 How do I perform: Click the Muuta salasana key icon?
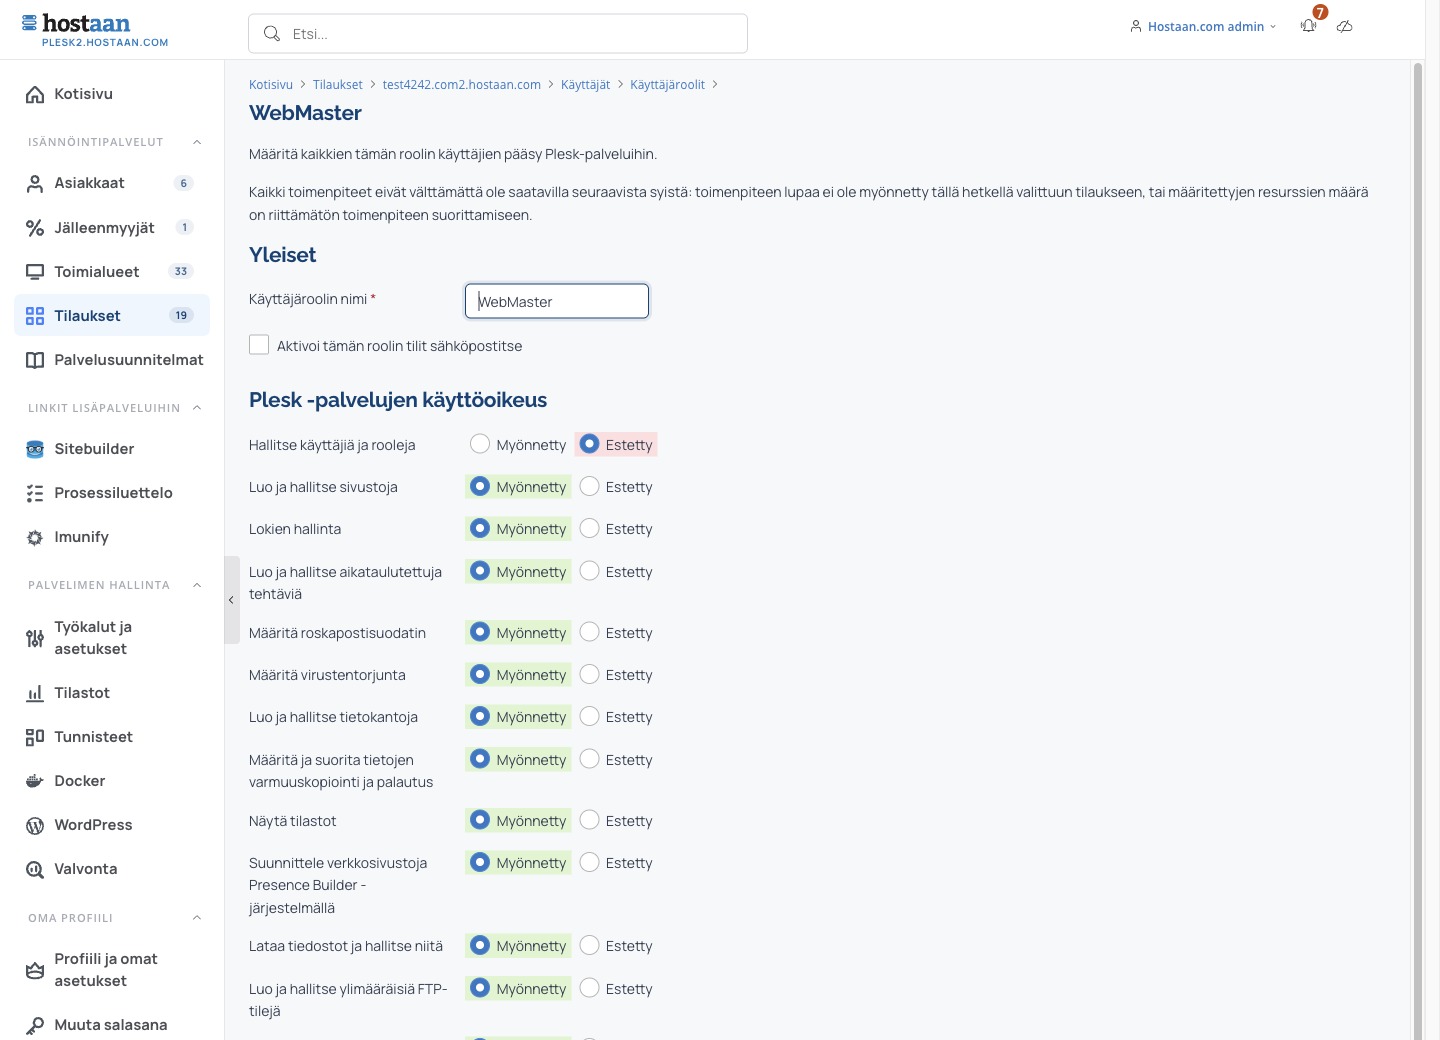click(x=35, y=1025)
